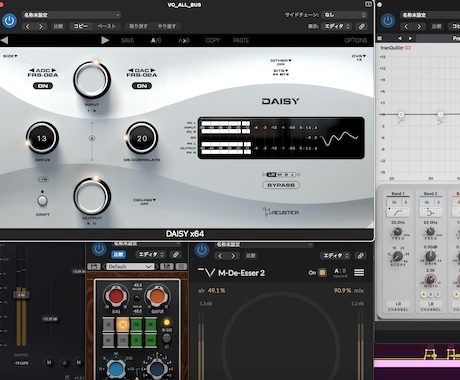The image size is (460, 380).
Task: Open the BITS dropdown
Action: pos(281,72)
